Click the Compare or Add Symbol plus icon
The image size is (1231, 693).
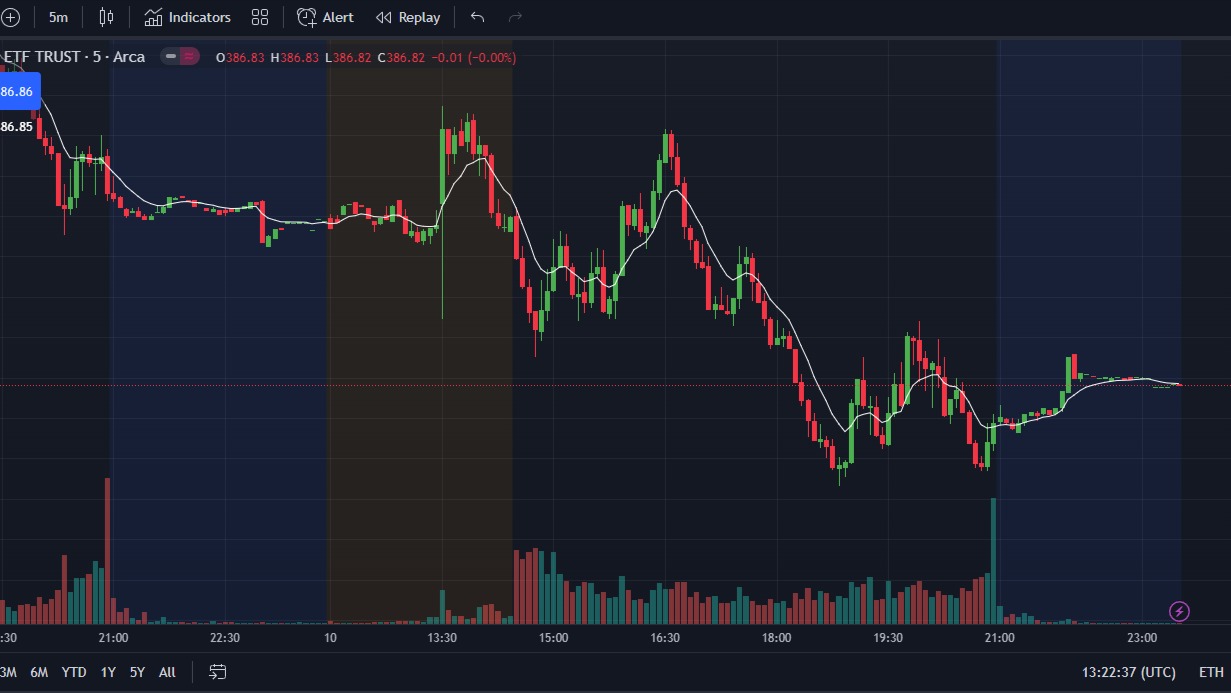[x=10, y=17]
